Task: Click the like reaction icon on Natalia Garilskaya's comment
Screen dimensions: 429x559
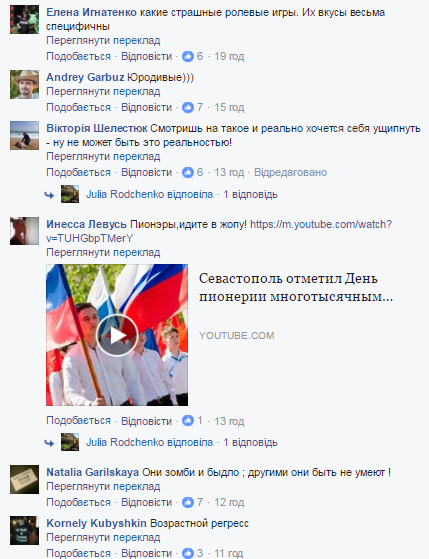Action: click(188, 503)
